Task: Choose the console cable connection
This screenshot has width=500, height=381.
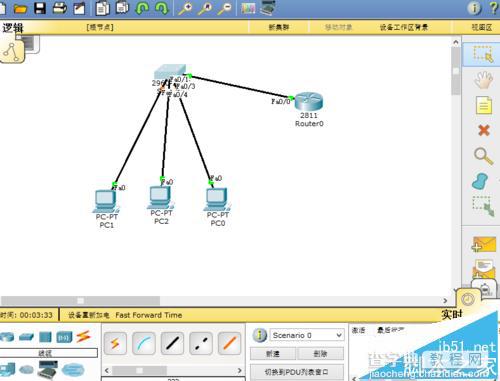Action: point(144,343)
